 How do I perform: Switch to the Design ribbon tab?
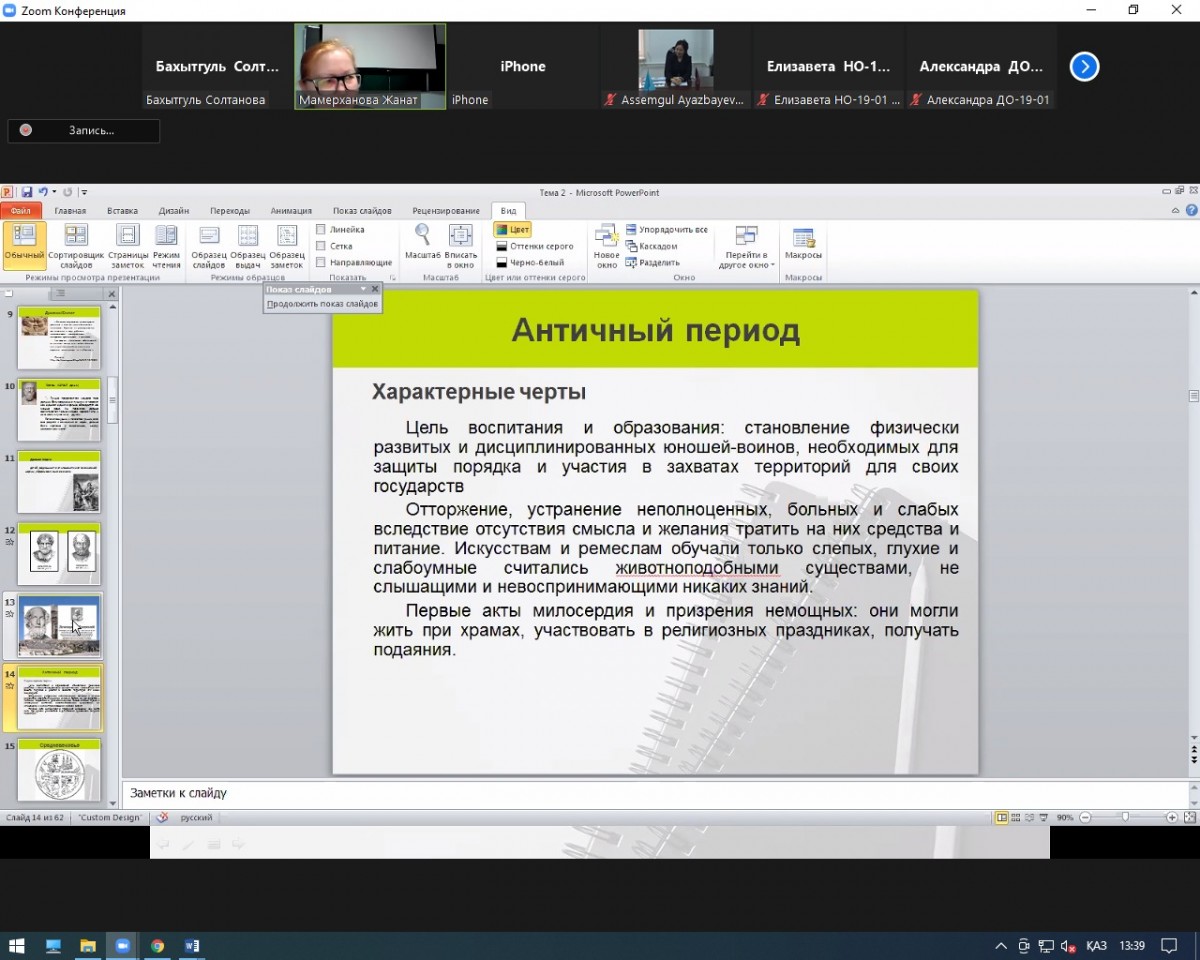174,211
